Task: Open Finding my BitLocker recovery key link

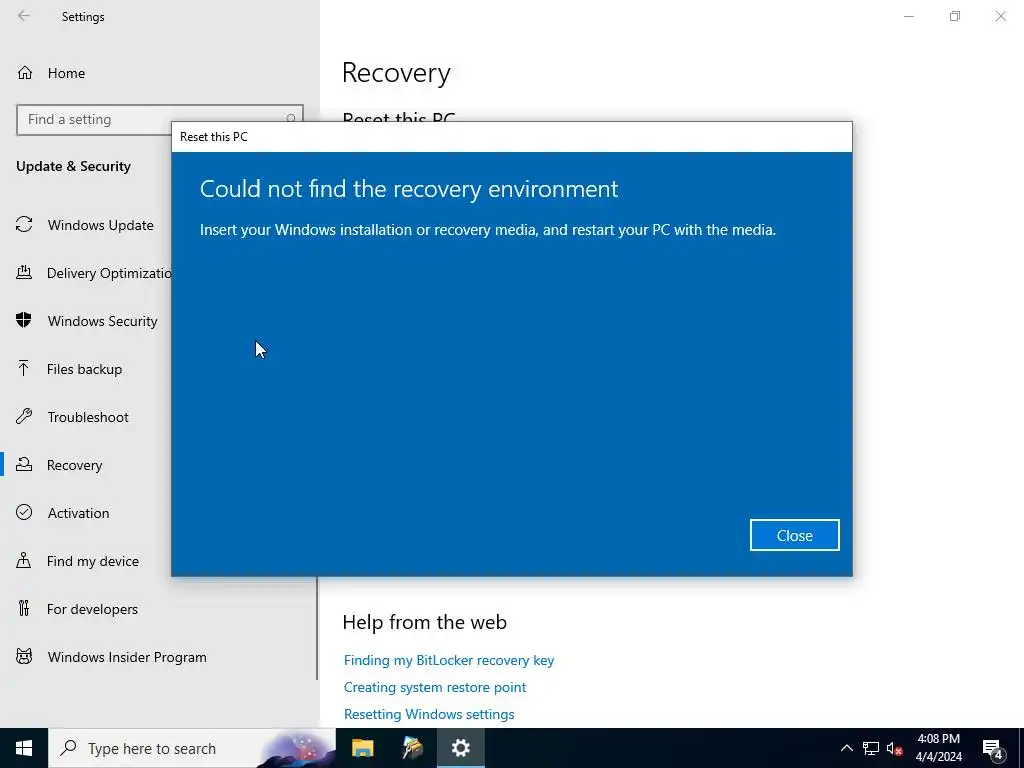Action: click(449, 660)
